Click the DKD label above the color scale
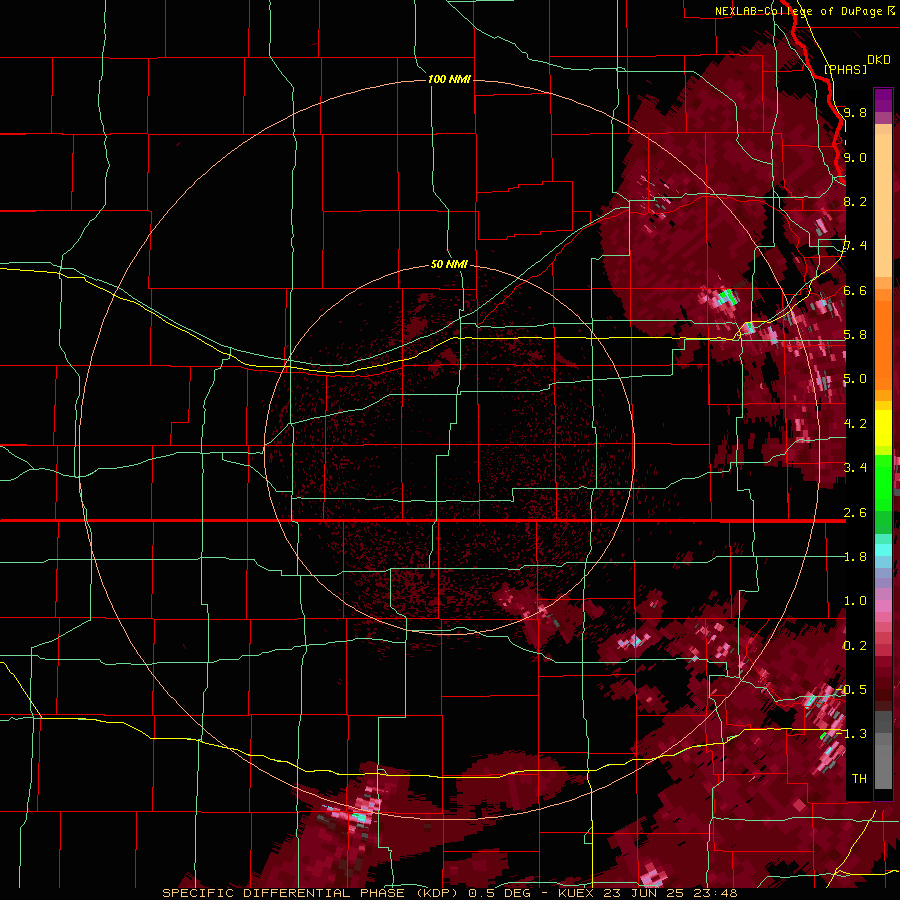900x900 pixels. [x=879, y=59]
